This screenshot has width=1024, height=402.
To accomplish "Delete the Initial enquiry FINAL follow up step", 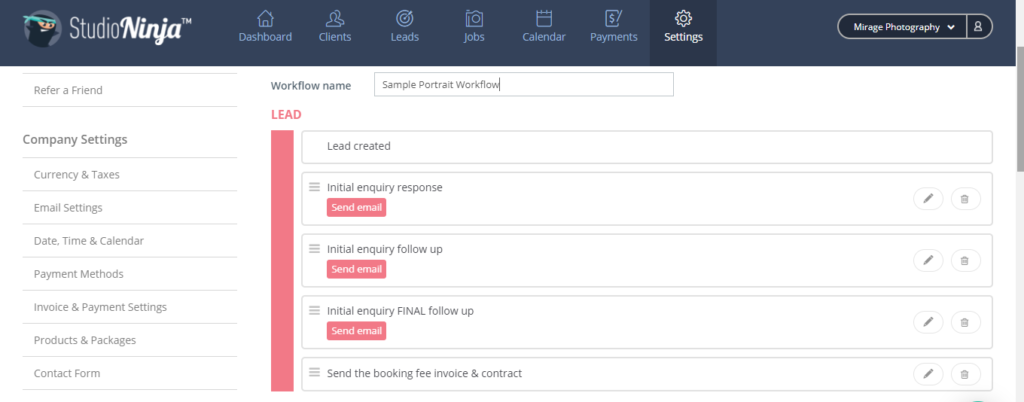I will tap(965, 322).
